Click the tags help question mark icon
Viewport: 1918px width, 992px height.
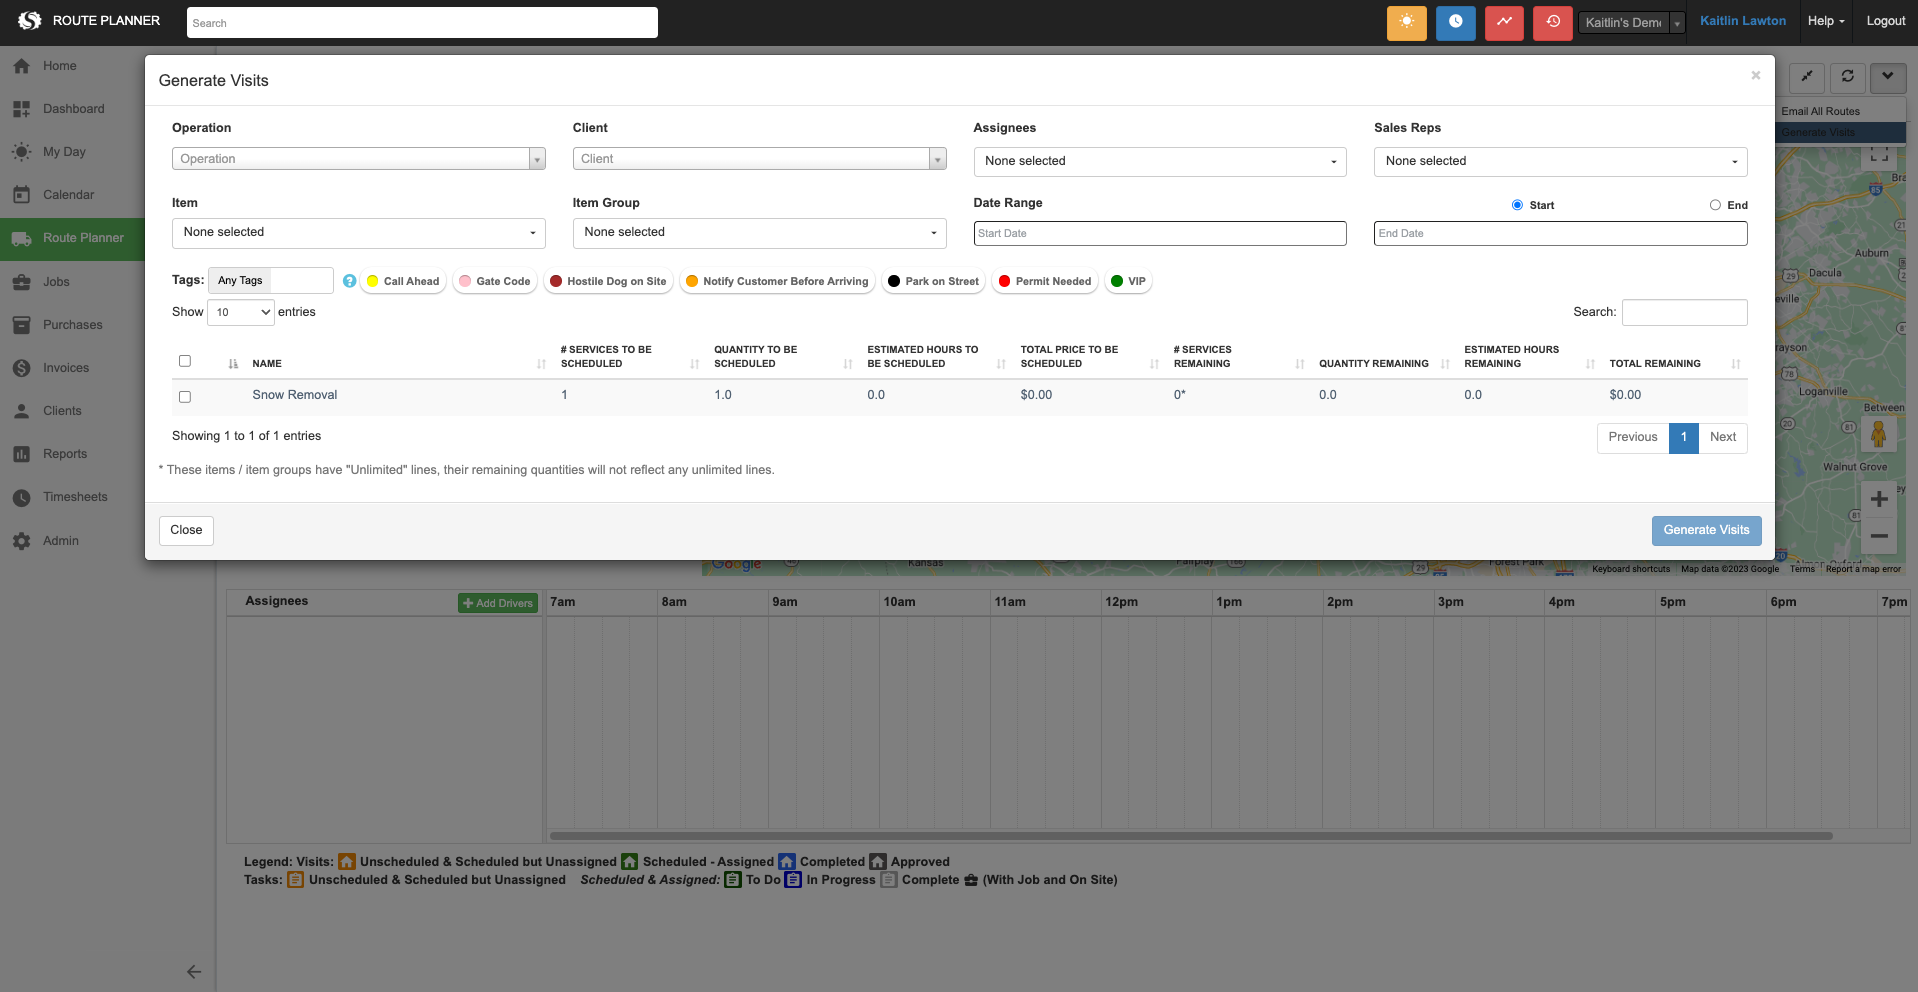click(349, 281)
